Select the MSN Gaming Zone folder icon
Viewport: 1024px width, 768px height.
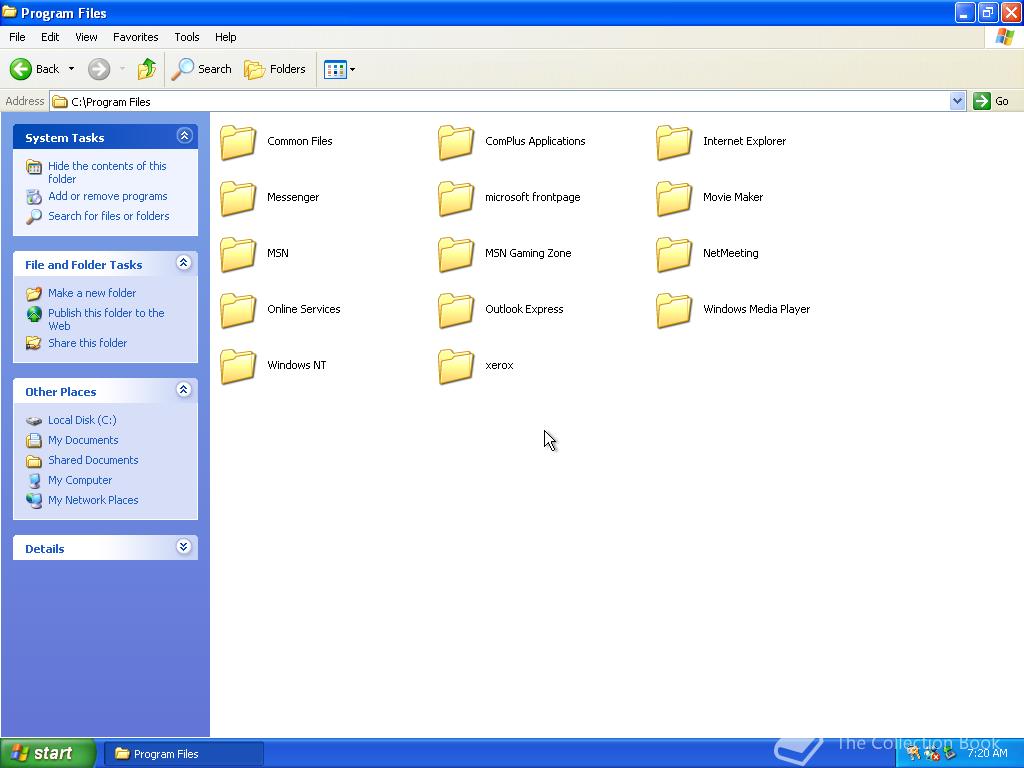[456, 254]
